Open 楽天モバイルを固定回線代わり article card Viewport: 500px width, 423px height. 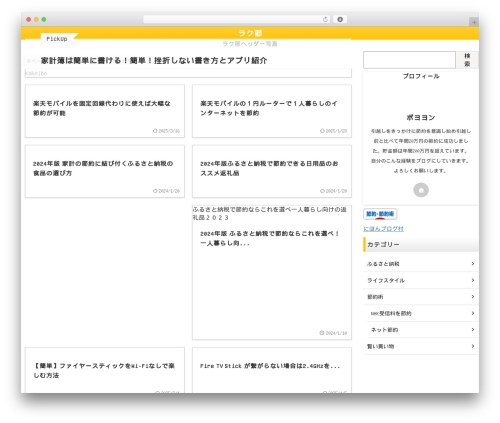click(105, 111)
